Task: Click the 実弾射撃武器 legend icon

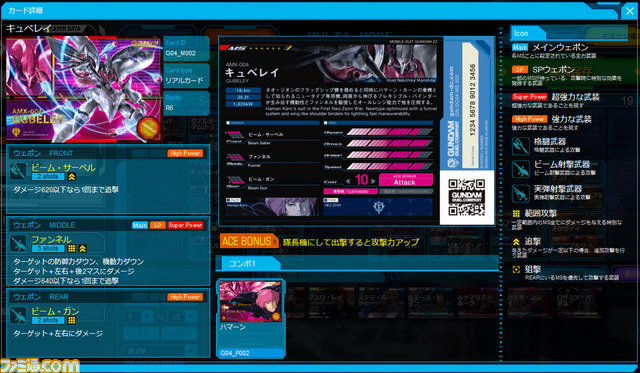Action: pos(521,193)
